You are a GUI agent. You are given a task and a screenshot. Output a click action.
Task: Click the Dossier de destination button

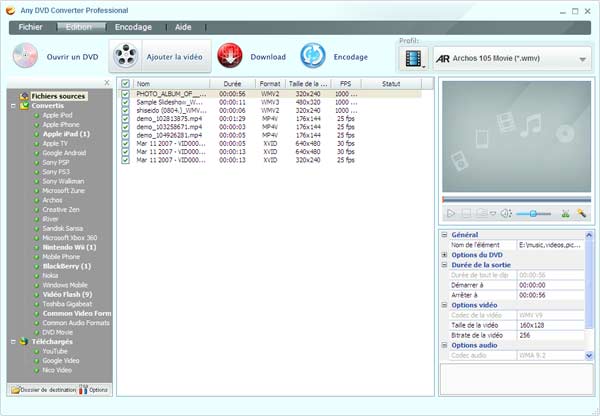43,390
